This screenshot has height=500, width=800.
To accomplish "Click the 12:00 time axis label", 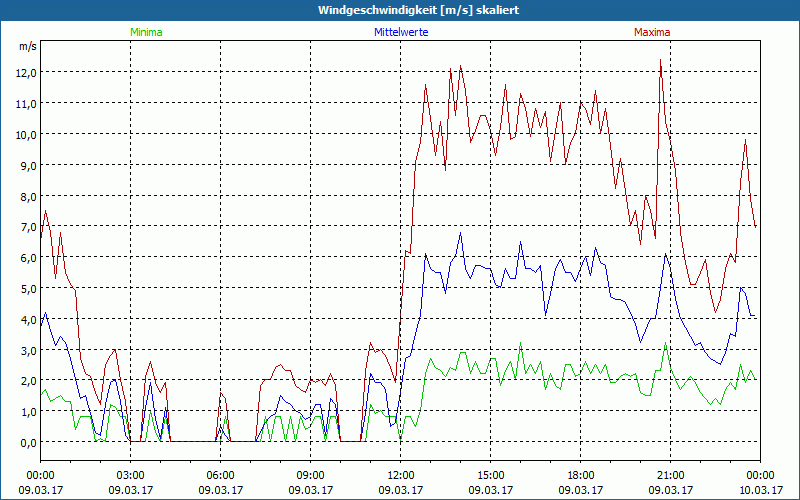I will pos(401,475).
